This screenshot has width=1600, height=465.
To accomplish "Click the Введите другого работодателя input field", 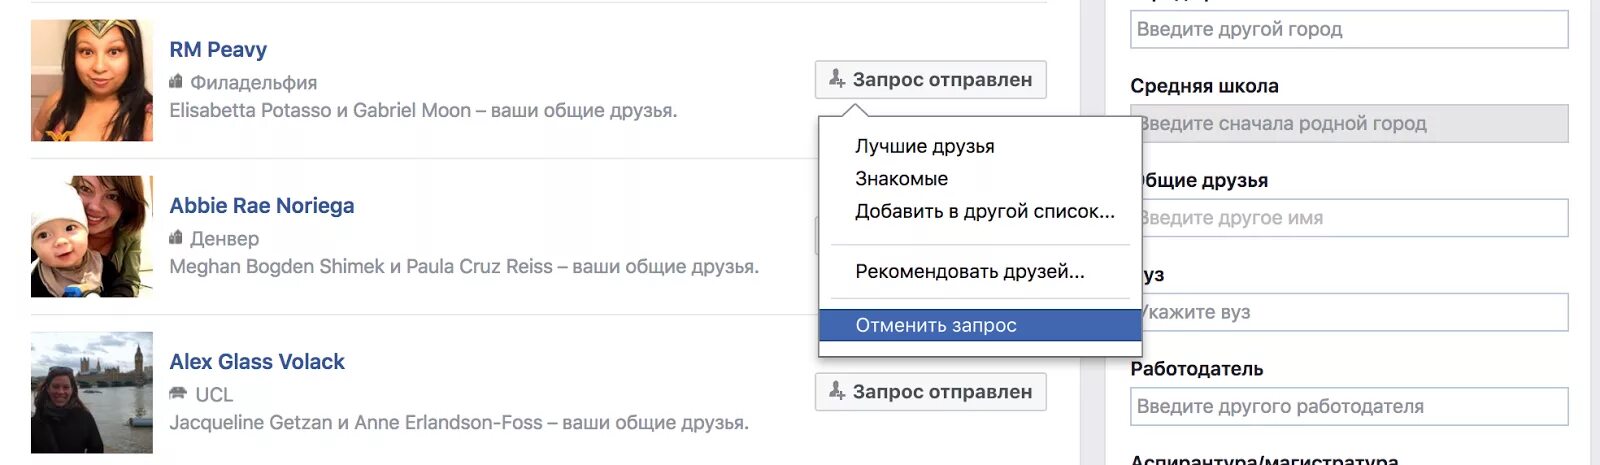I will 1349,406.
